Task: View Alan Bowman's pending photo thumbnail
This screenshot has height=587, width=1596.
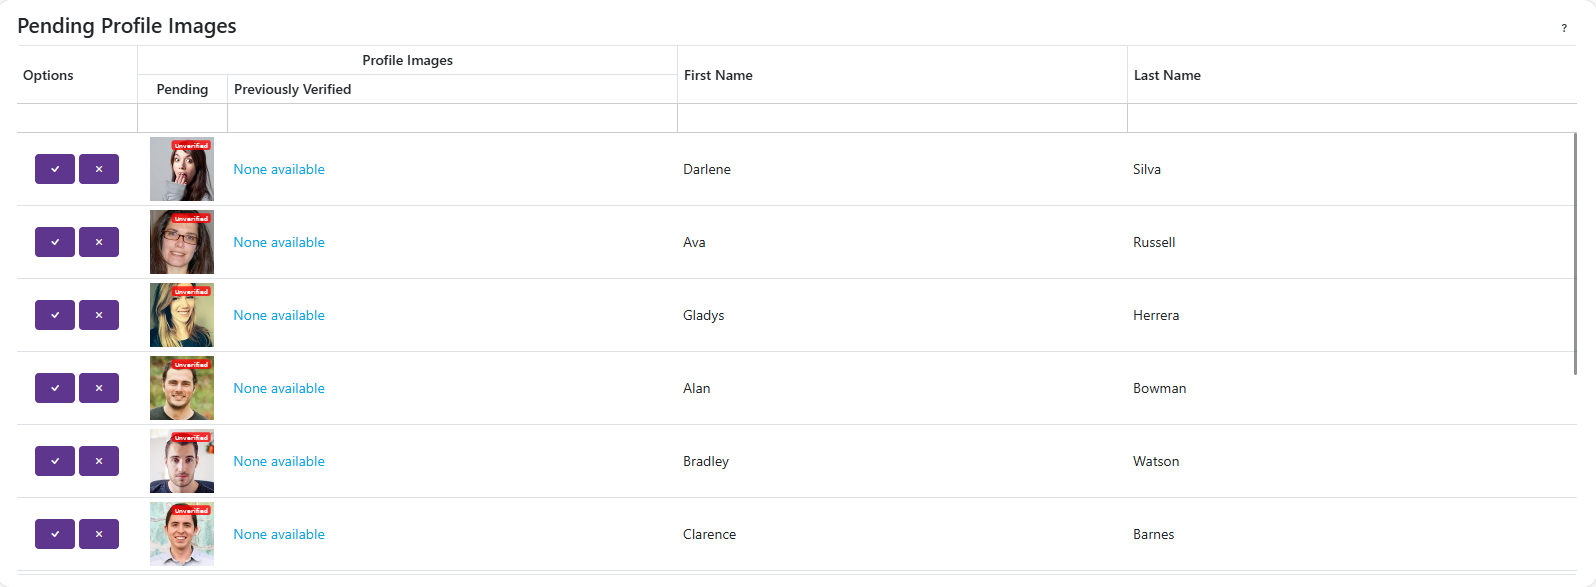Action: [182, 388]
